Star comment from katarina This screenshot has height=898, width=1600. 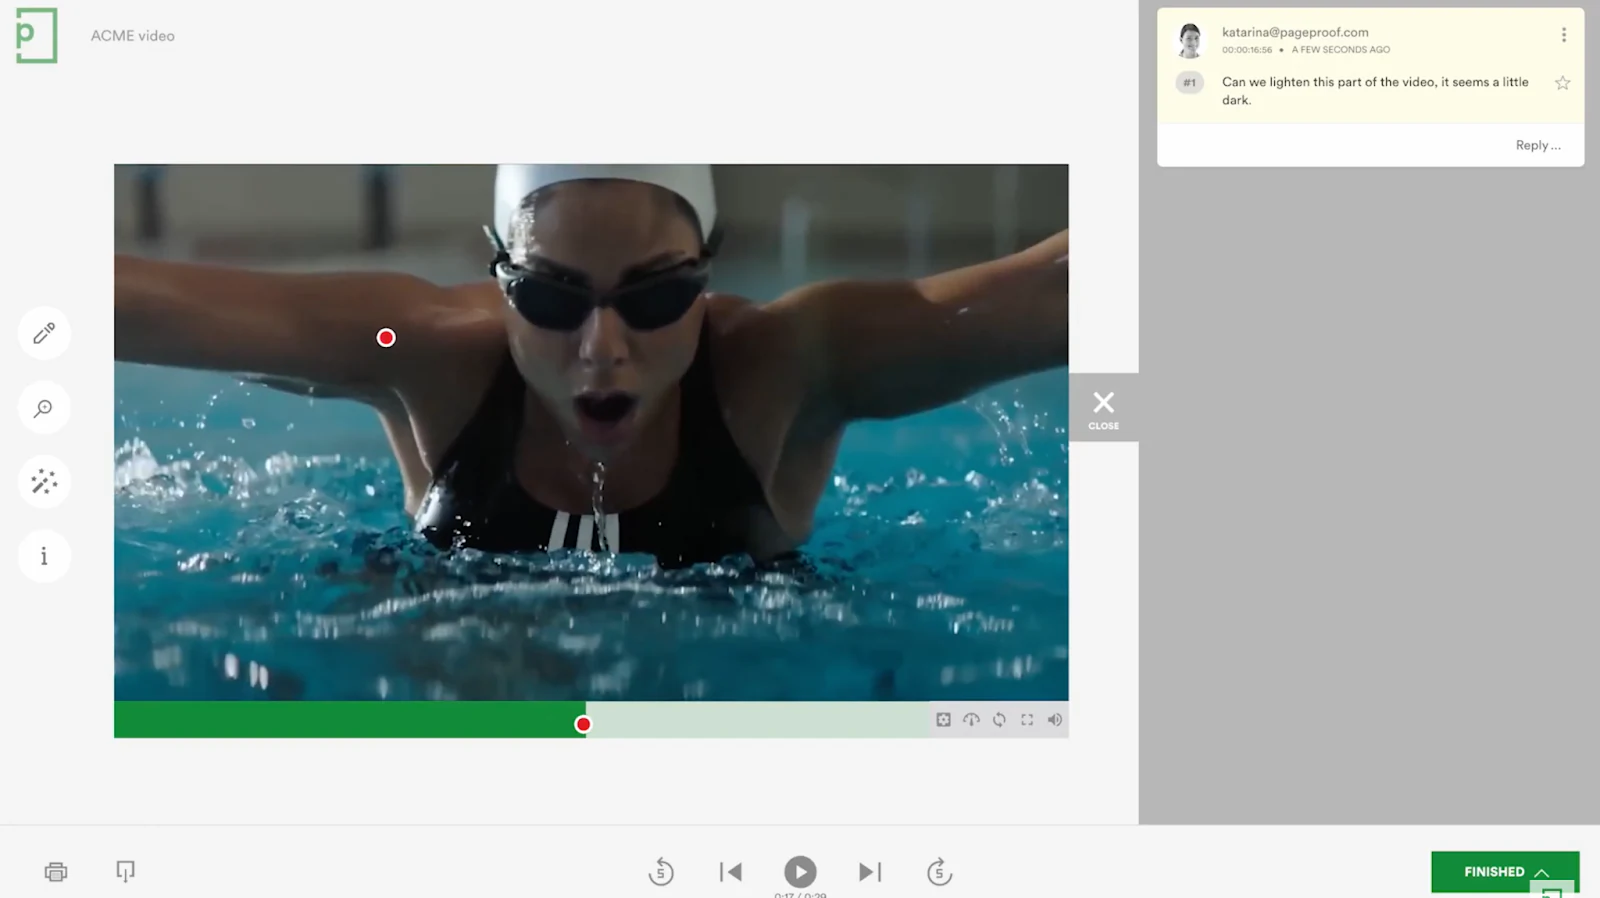pyautogui.click(x=1563, y=83)
